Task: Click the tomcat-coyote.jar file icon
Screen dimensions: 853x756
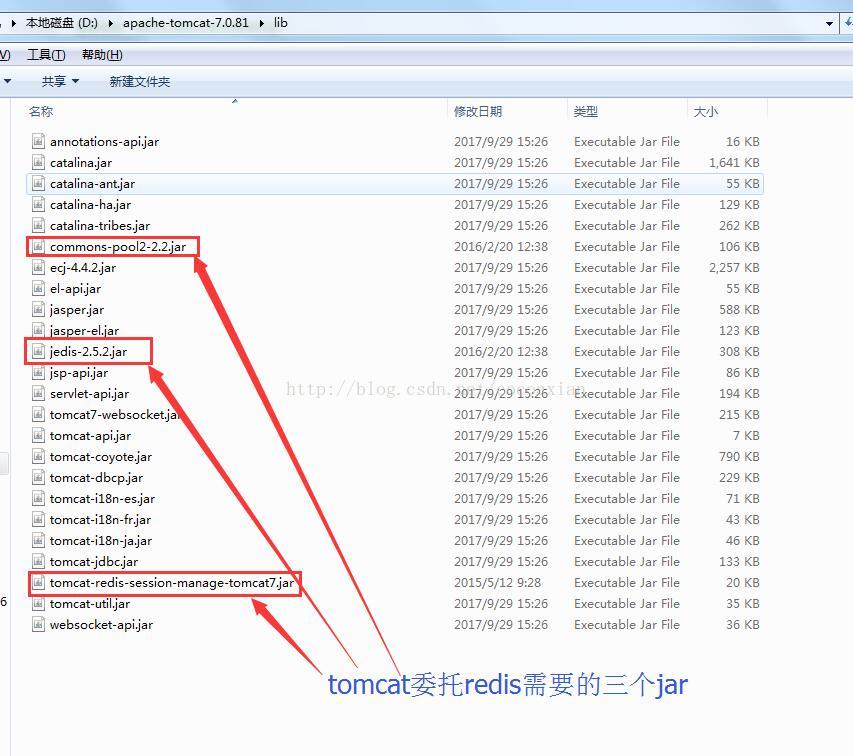Action: point(38,457)
